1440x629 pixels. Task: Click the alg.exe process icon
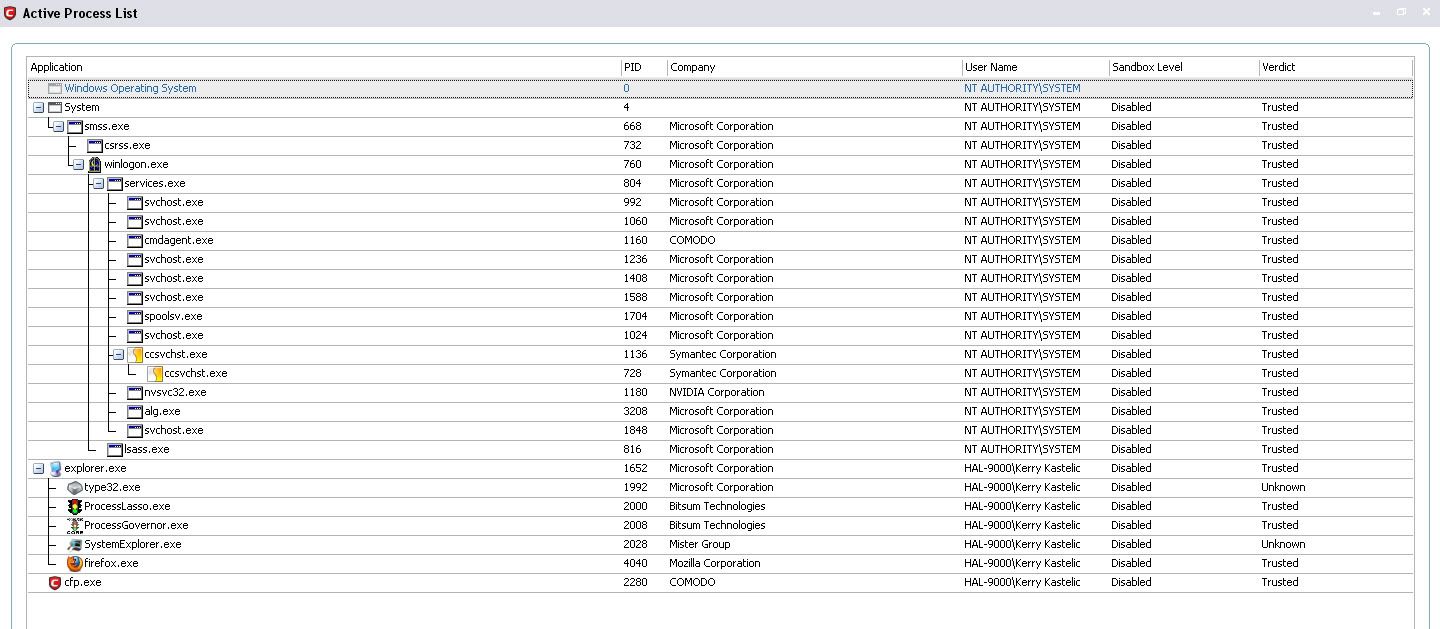tap(135, 411)
